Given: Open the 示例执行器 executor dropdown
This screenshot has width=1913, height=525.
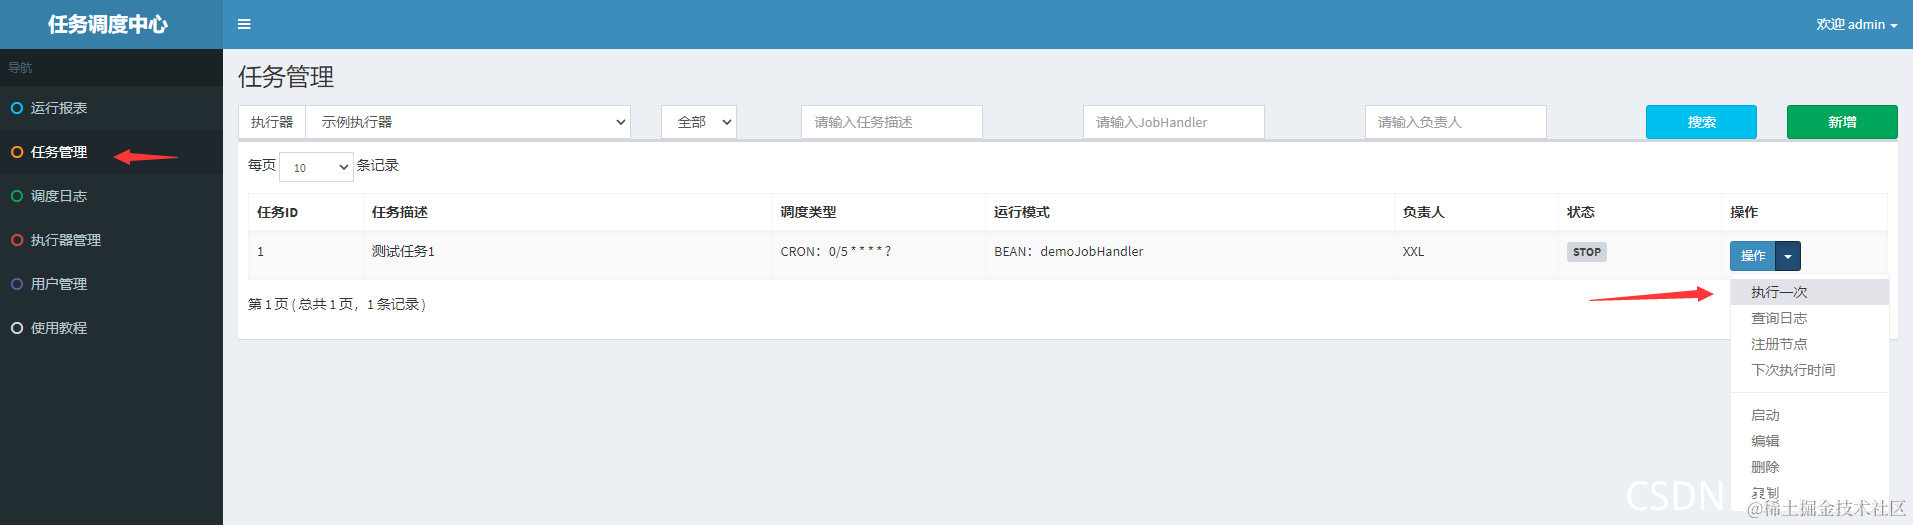Looking at the screenshot, I should click(x=468, y=122).
